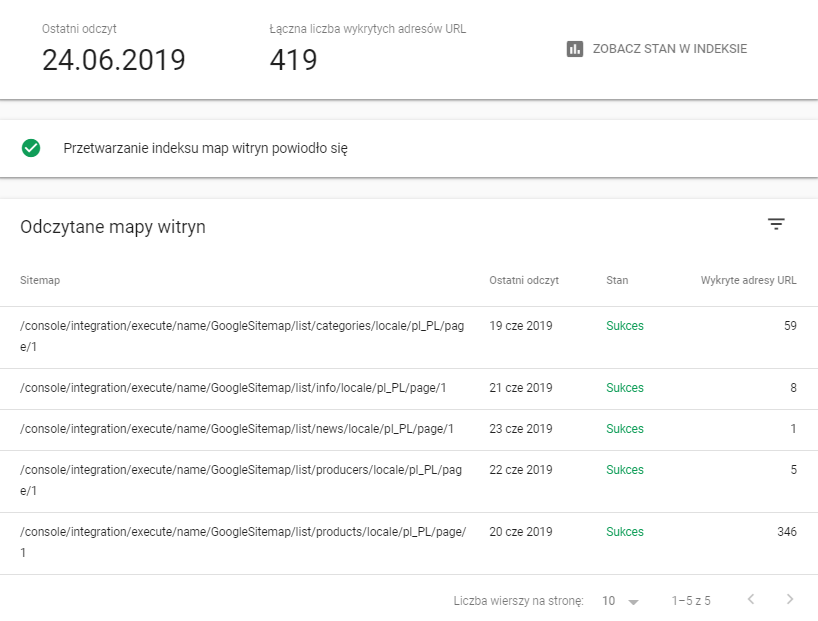Click the 346 discovered URLs count
Image resolution: width=818 pixels, height=621 pixels.
(786, 532)
